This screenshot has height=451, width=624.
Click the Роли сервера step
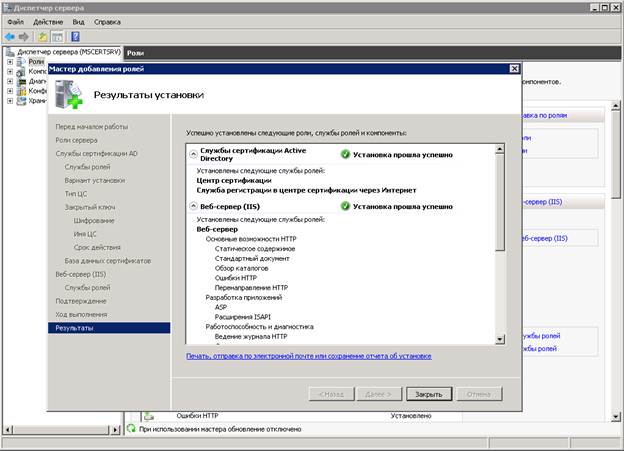coord(76,140)
